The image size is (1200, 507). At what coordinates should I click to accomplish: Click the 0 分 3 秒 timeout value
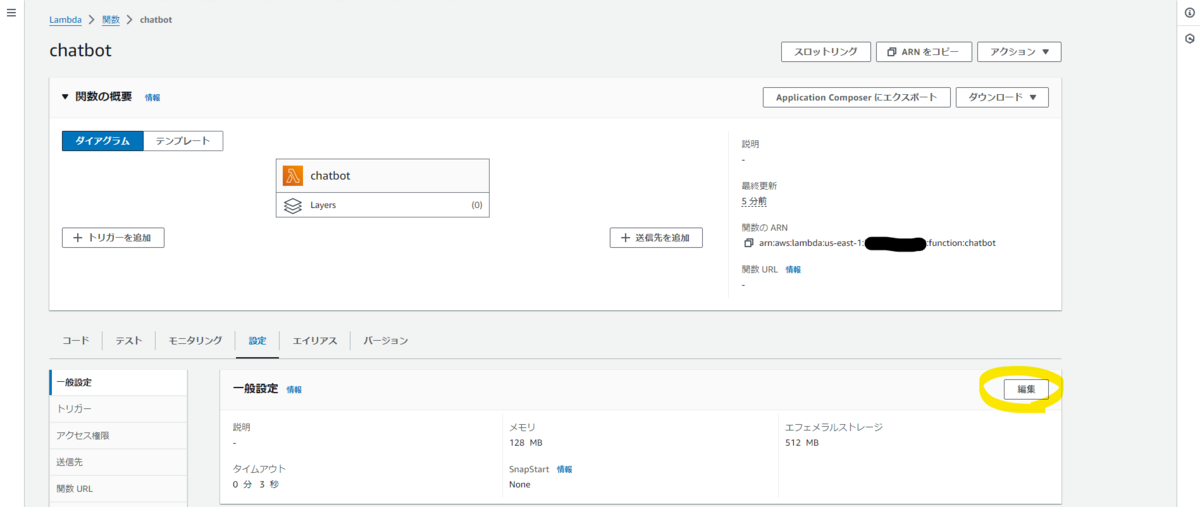coord(256,485)
